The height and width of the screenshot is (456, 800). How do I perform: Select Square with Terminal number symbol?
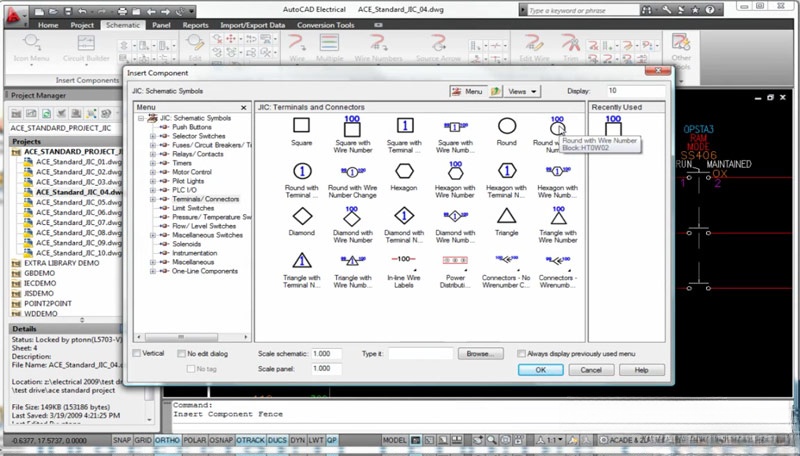405,125
